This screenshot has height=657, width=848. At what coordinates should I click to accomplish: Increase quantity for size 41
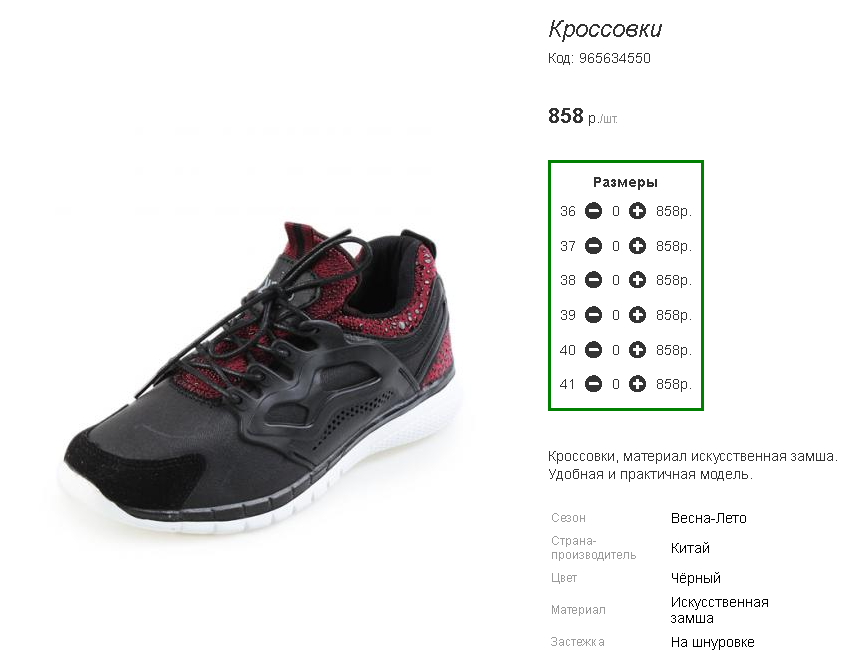[637, 384]
